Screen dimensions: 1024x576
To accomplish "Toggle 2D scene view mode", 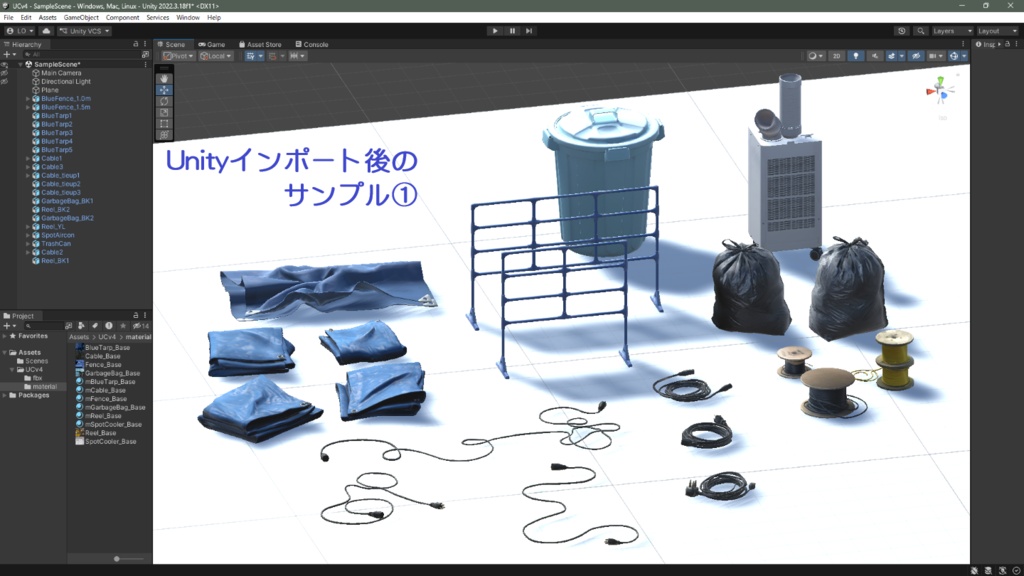I will tap(836, 56).
